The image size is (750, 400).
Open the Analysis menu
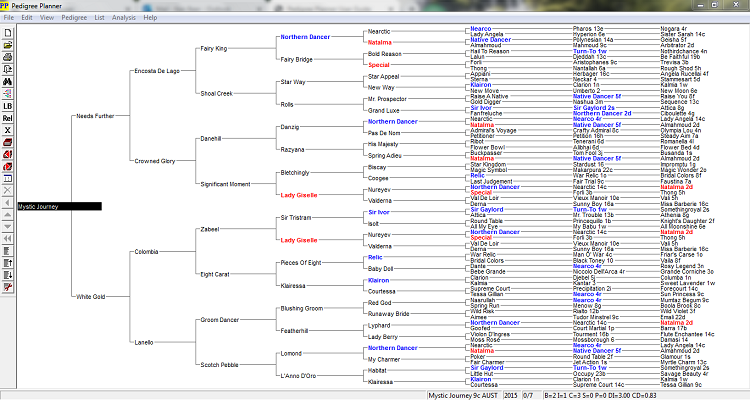pyautogui.click(x=124, y=18)
